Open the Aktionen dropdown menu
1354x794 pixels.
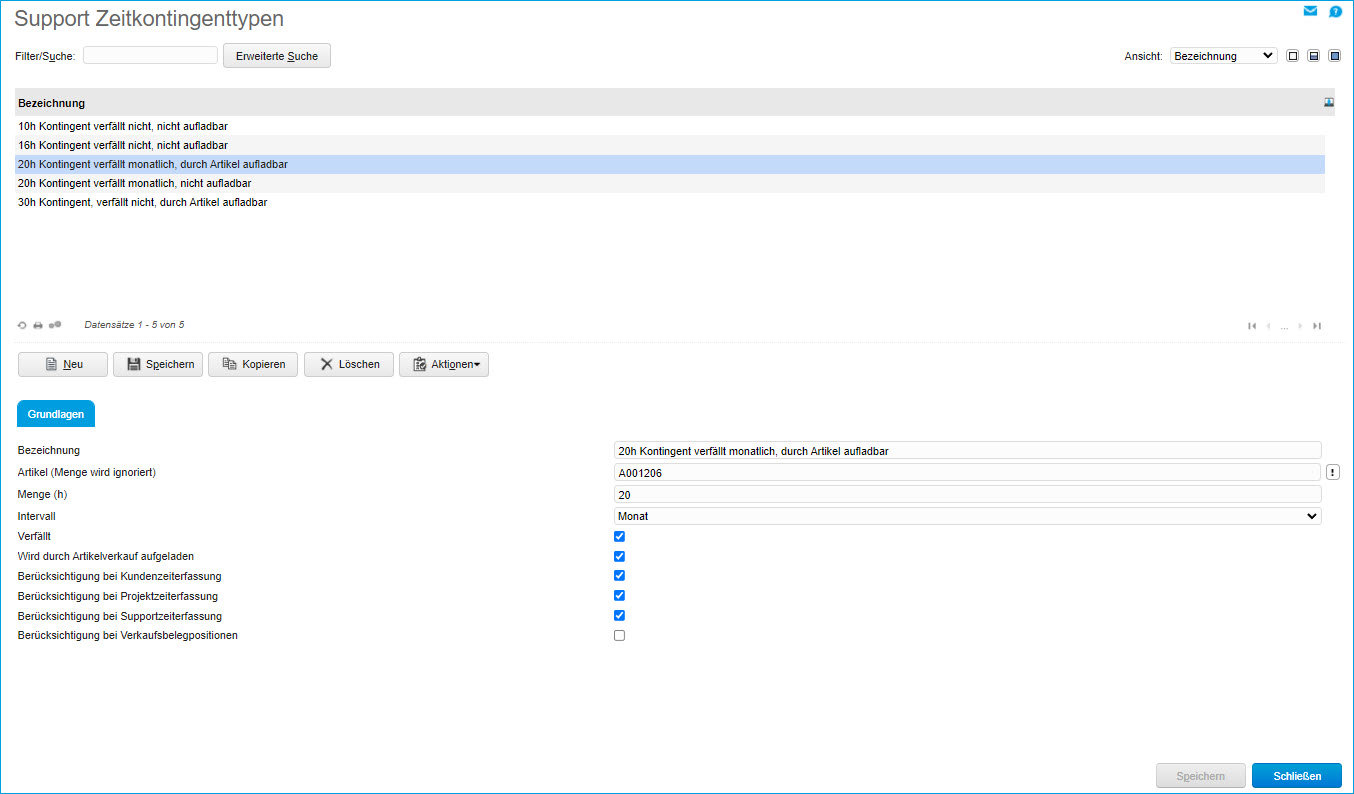[444, 365]
